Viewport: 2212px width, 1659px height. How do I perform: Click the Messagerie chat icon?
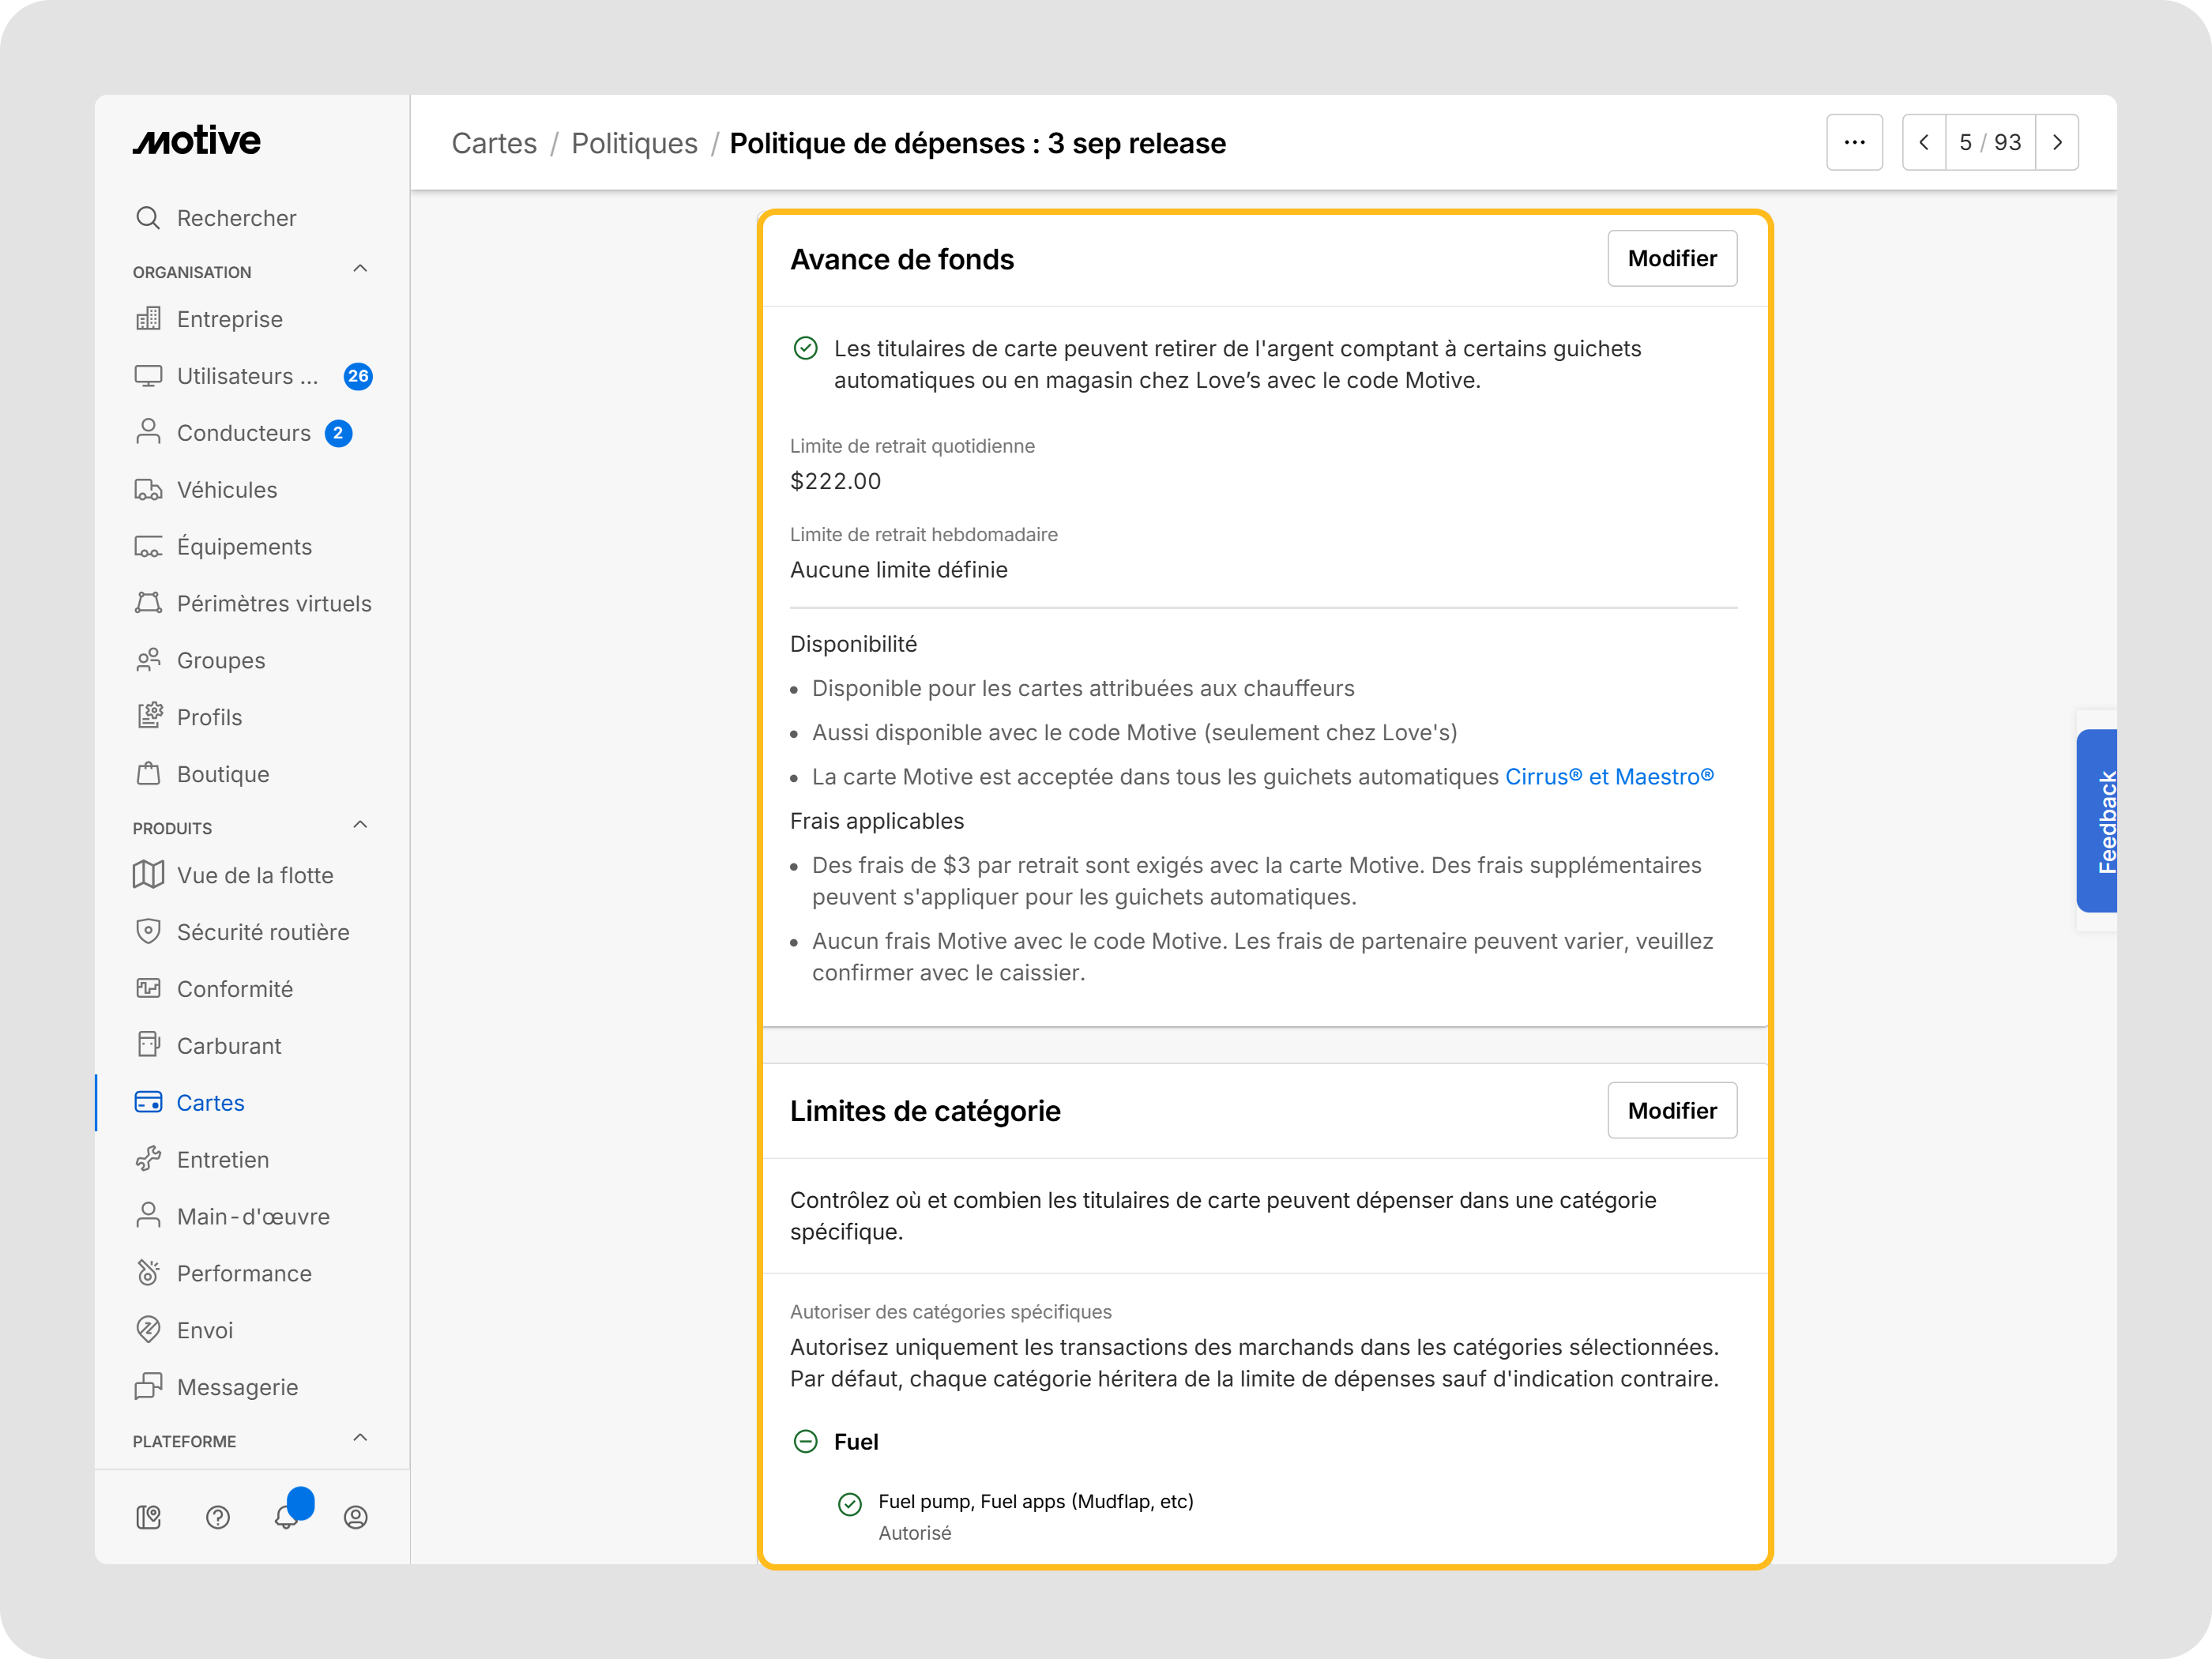coord(148,1387)
